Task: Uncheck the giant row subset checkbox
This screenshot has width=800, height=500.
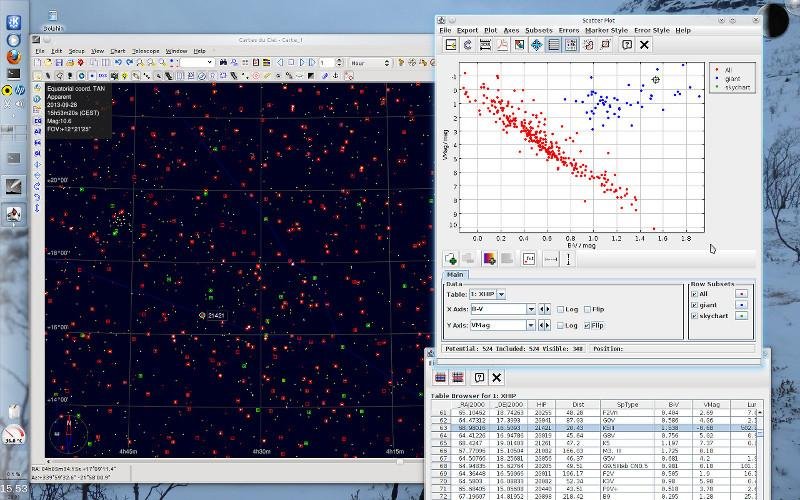Action: [695, 304]
